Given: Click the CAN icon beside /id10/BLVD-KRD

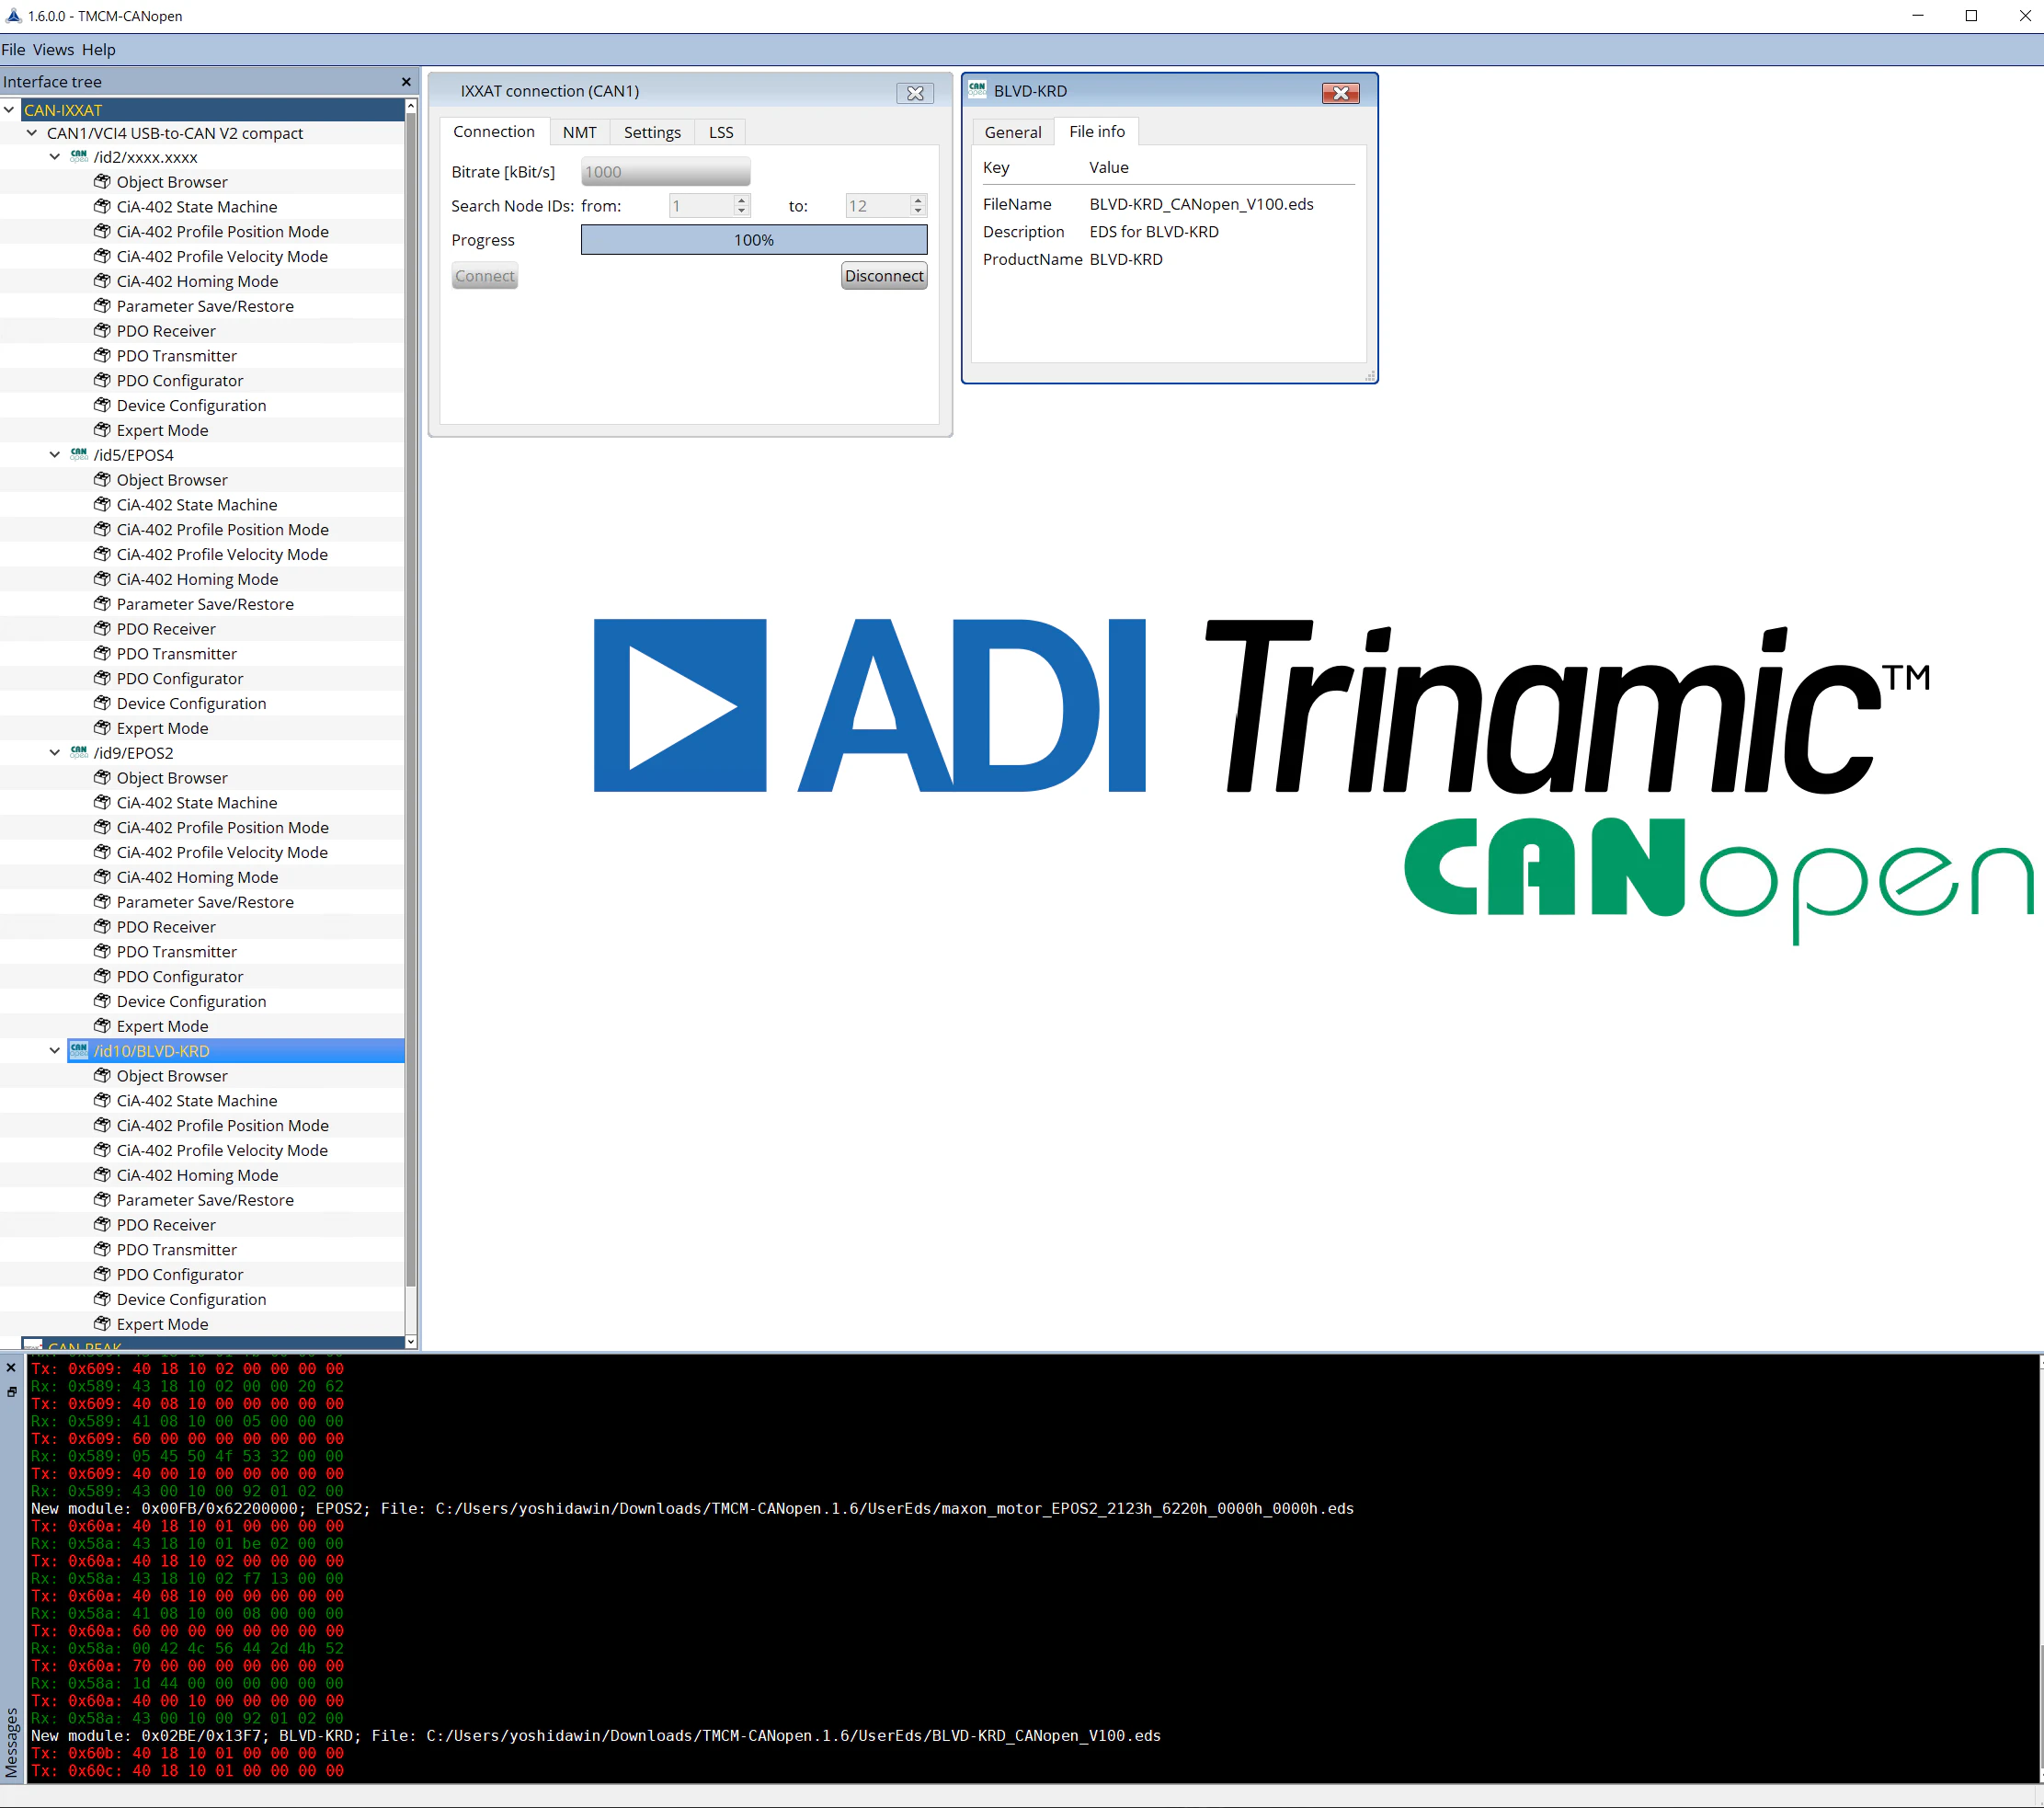Looking at the screenshot, I should pyautogui.click(x=79, y=1051).
